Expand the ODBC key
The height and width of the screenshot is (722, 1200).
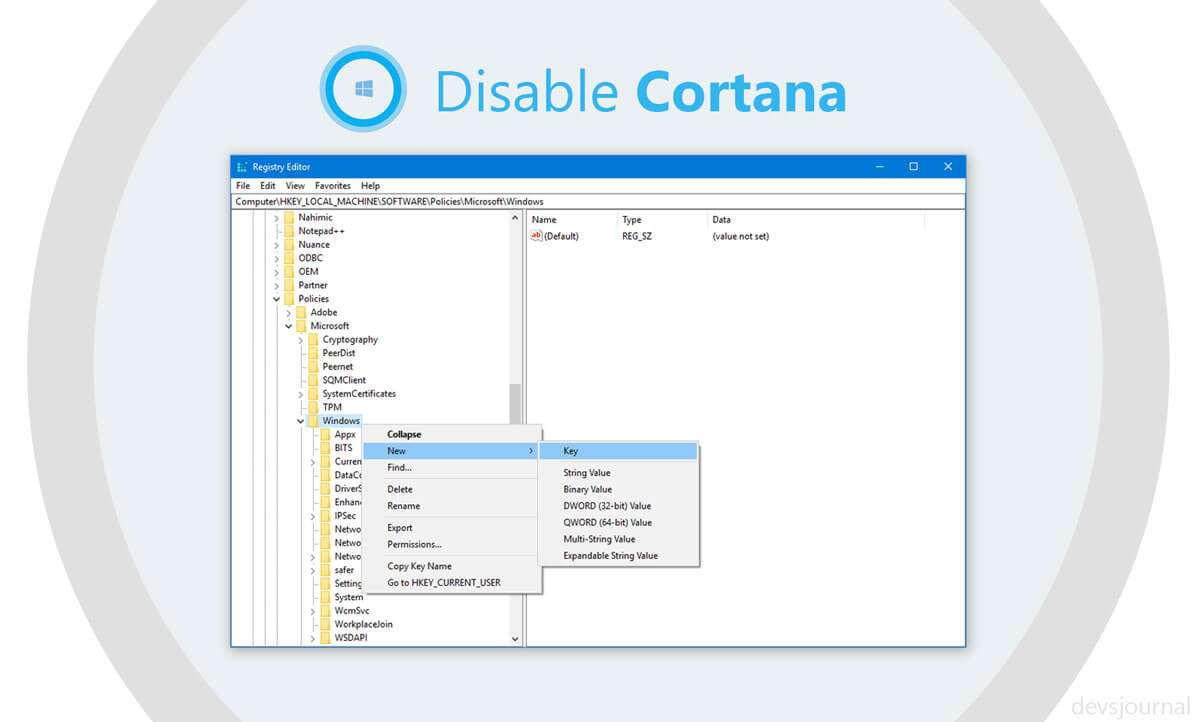(277, 258)
